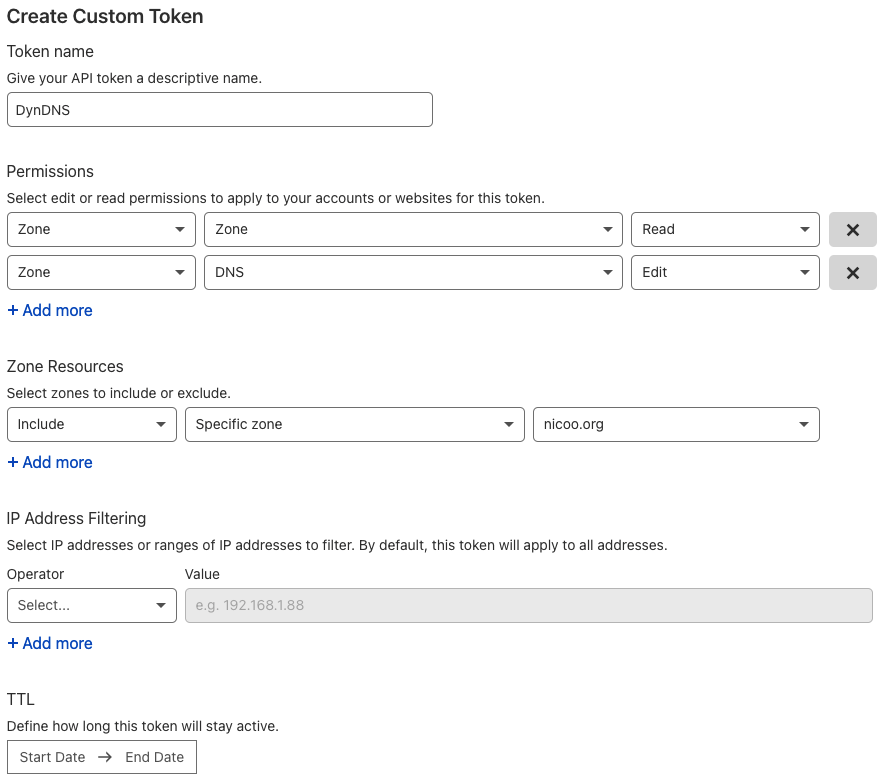Open the Include zone resource dropdown
This screenshot has width=884, height=784.
(91, 425)
